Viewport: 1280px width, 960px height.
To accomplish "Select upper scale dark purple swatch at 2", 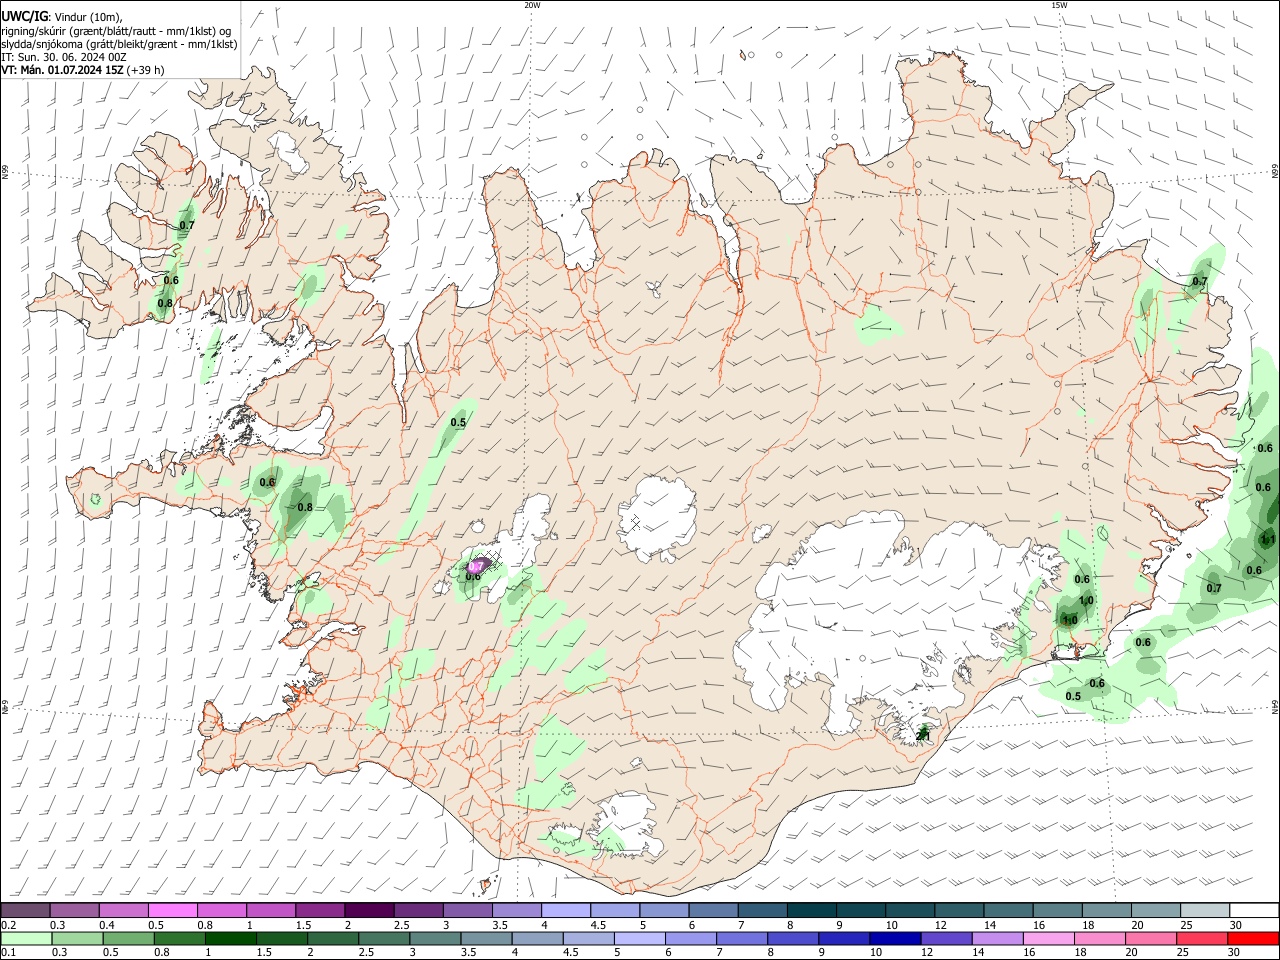I will [x=369, y=911].
